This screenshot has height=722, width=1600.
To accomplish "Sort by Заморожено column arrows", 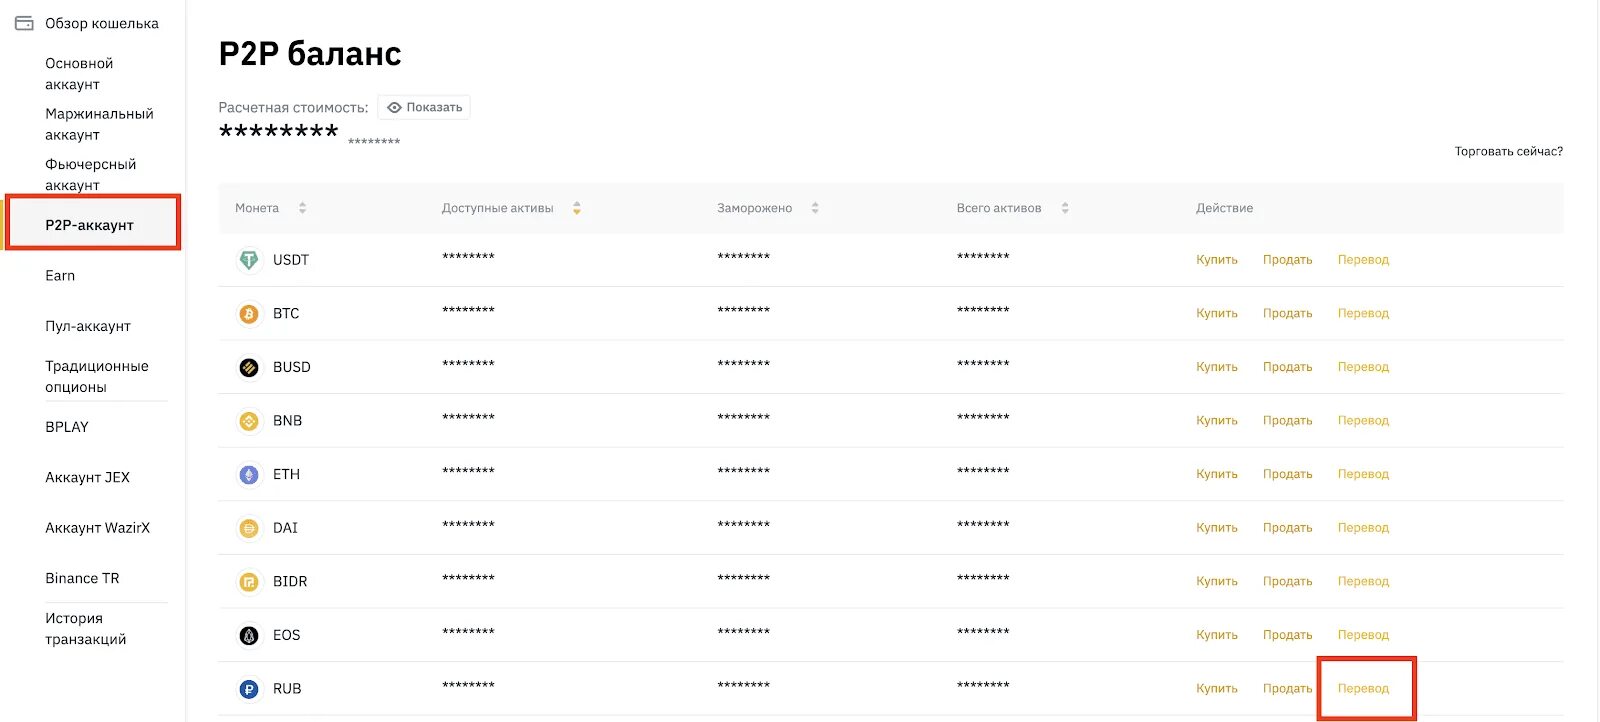I will coord(815,208).
